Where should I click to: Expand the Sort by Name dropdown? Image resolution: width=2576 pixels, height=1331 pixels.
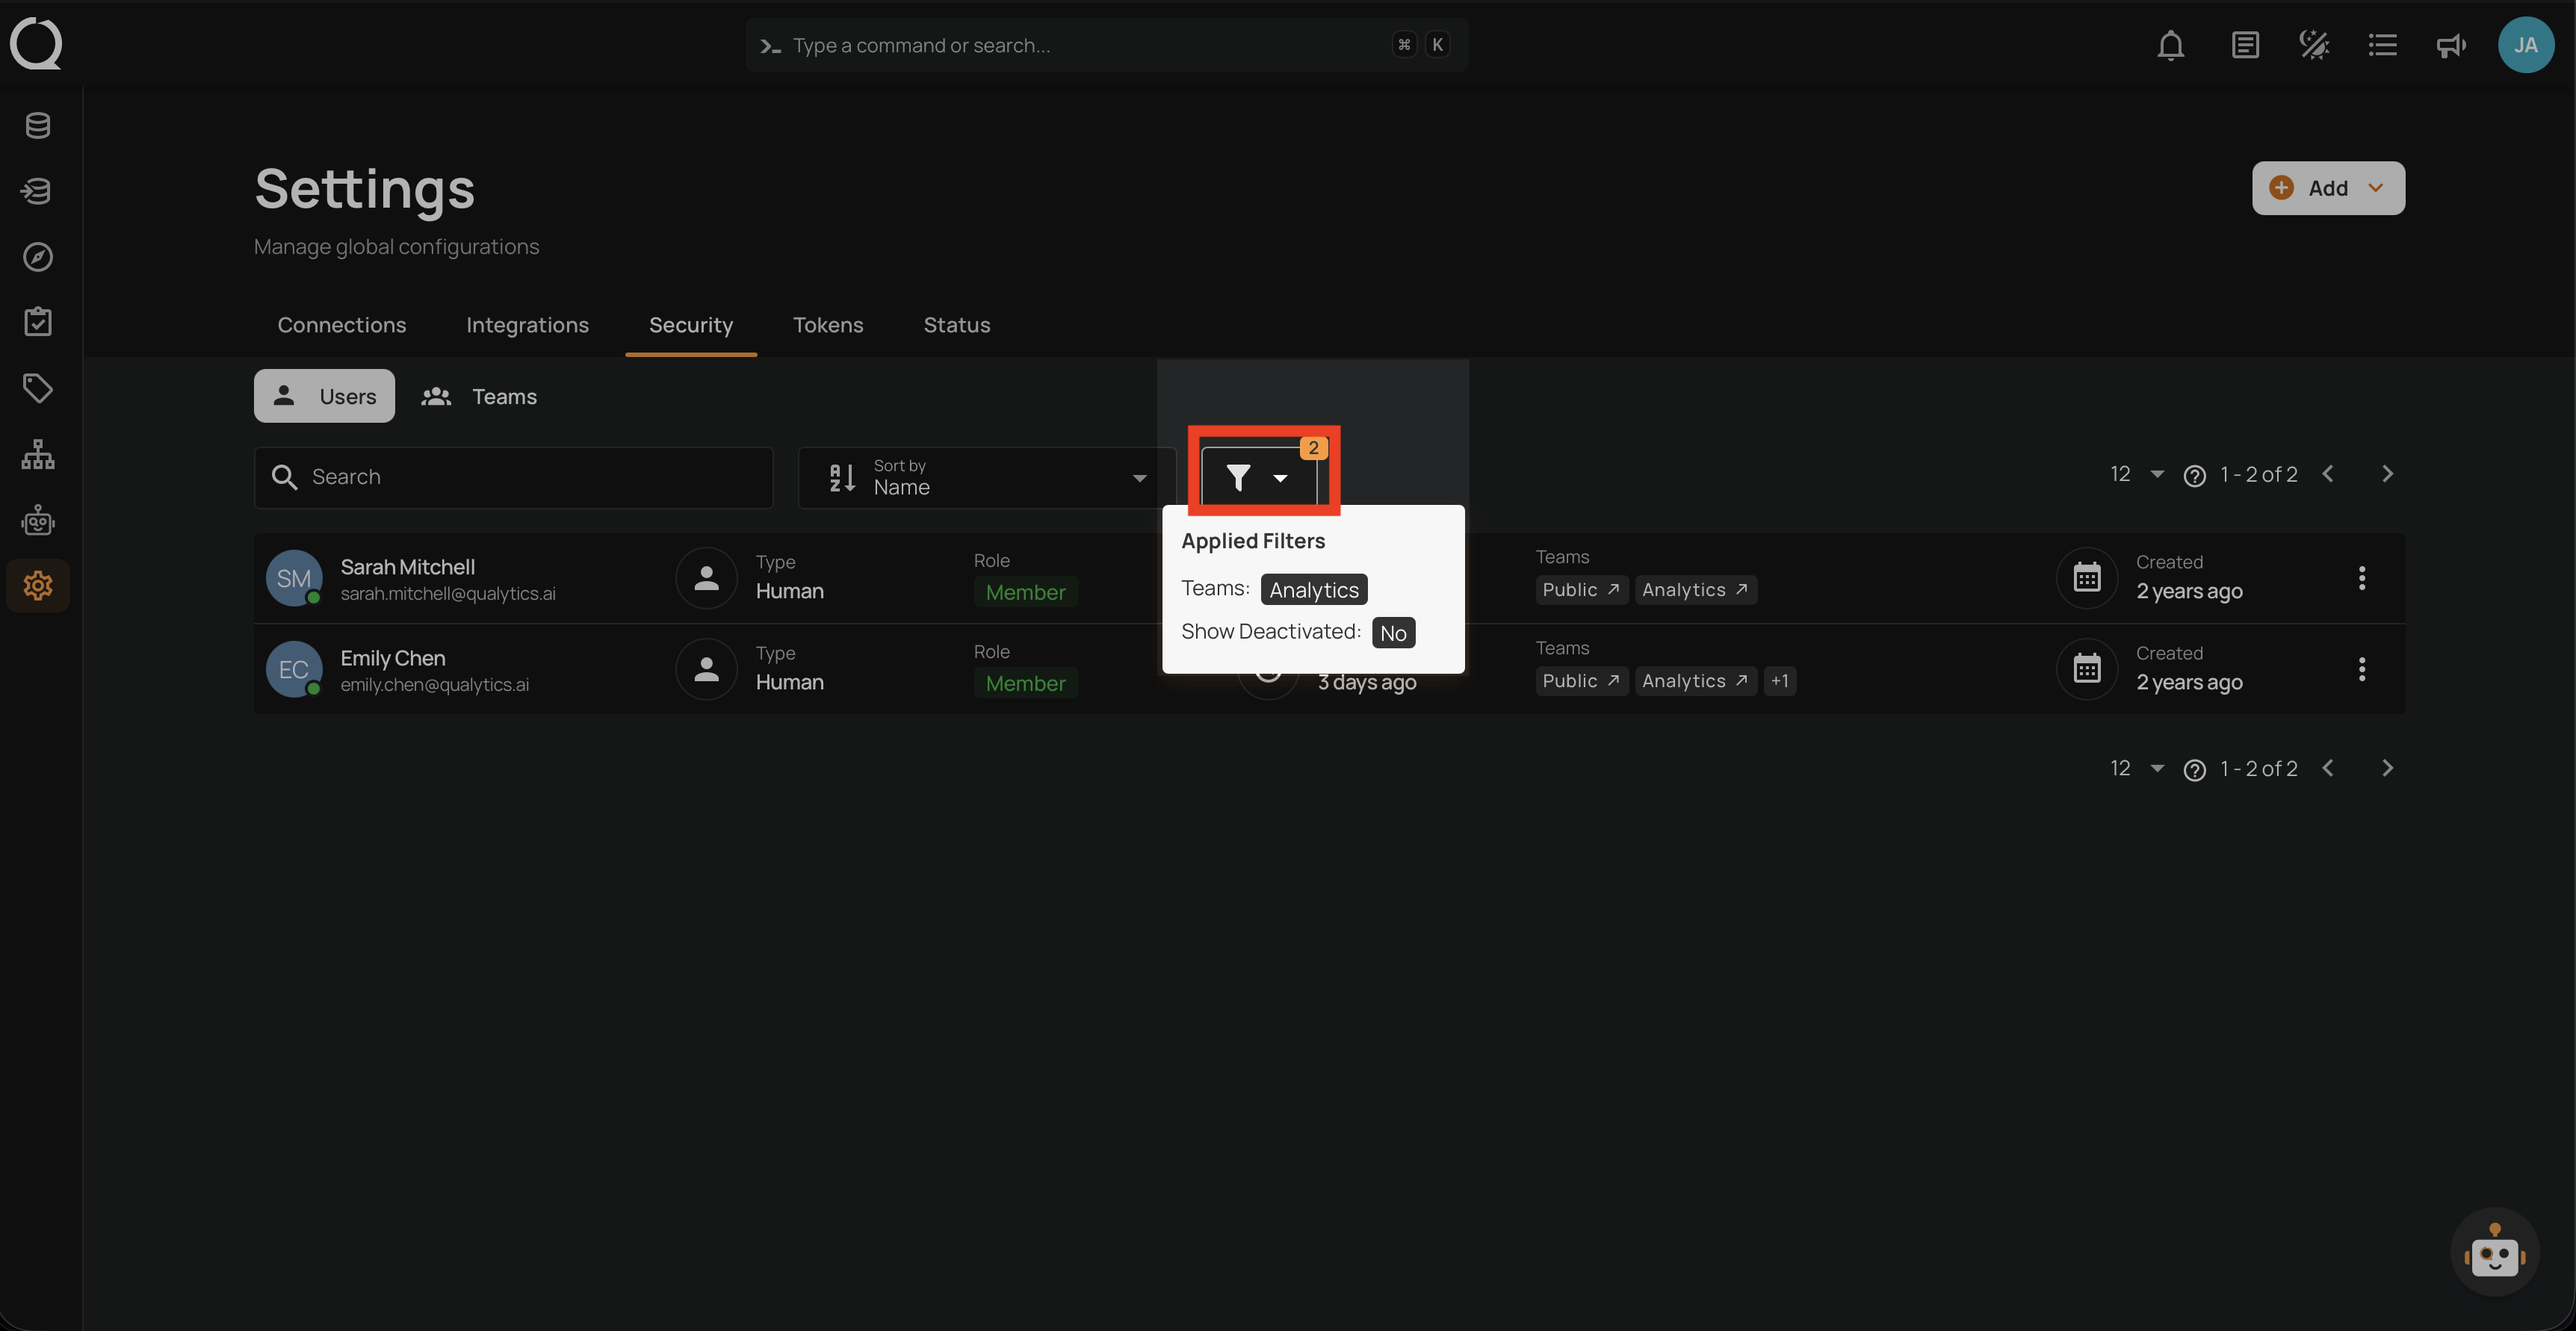coord(986,477)
